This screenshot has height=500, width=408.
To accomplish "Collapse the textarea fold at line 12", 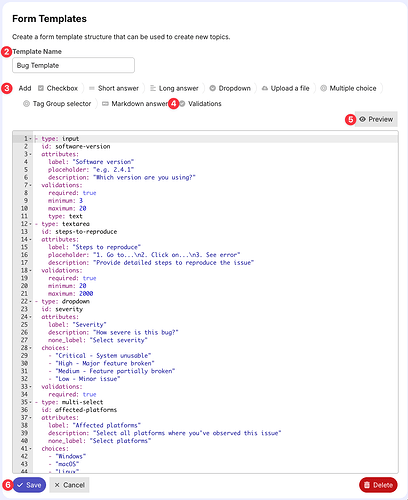I will point(30,224).
